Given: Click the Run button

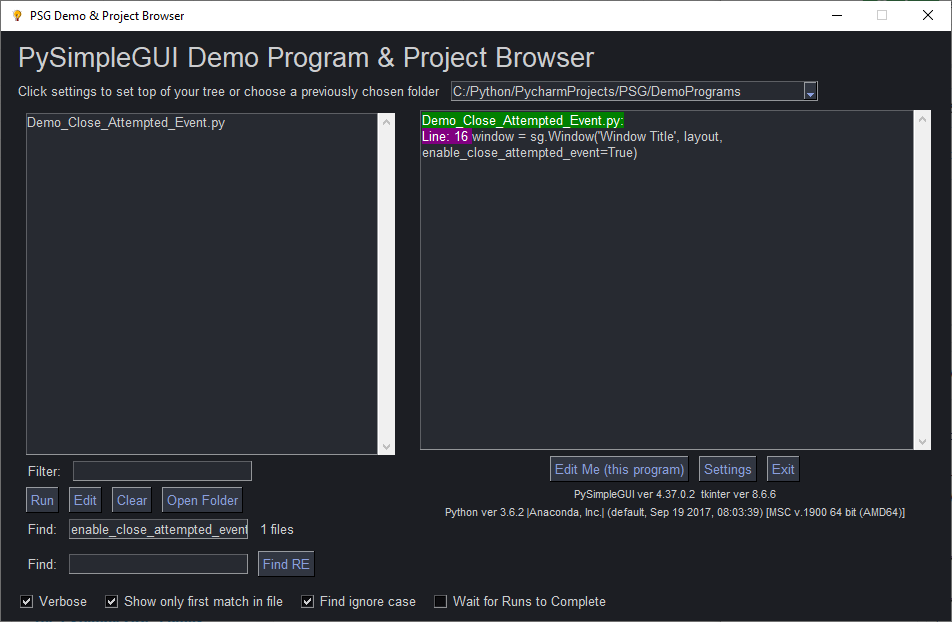Looking at the screenshot, I should (41, 499).
